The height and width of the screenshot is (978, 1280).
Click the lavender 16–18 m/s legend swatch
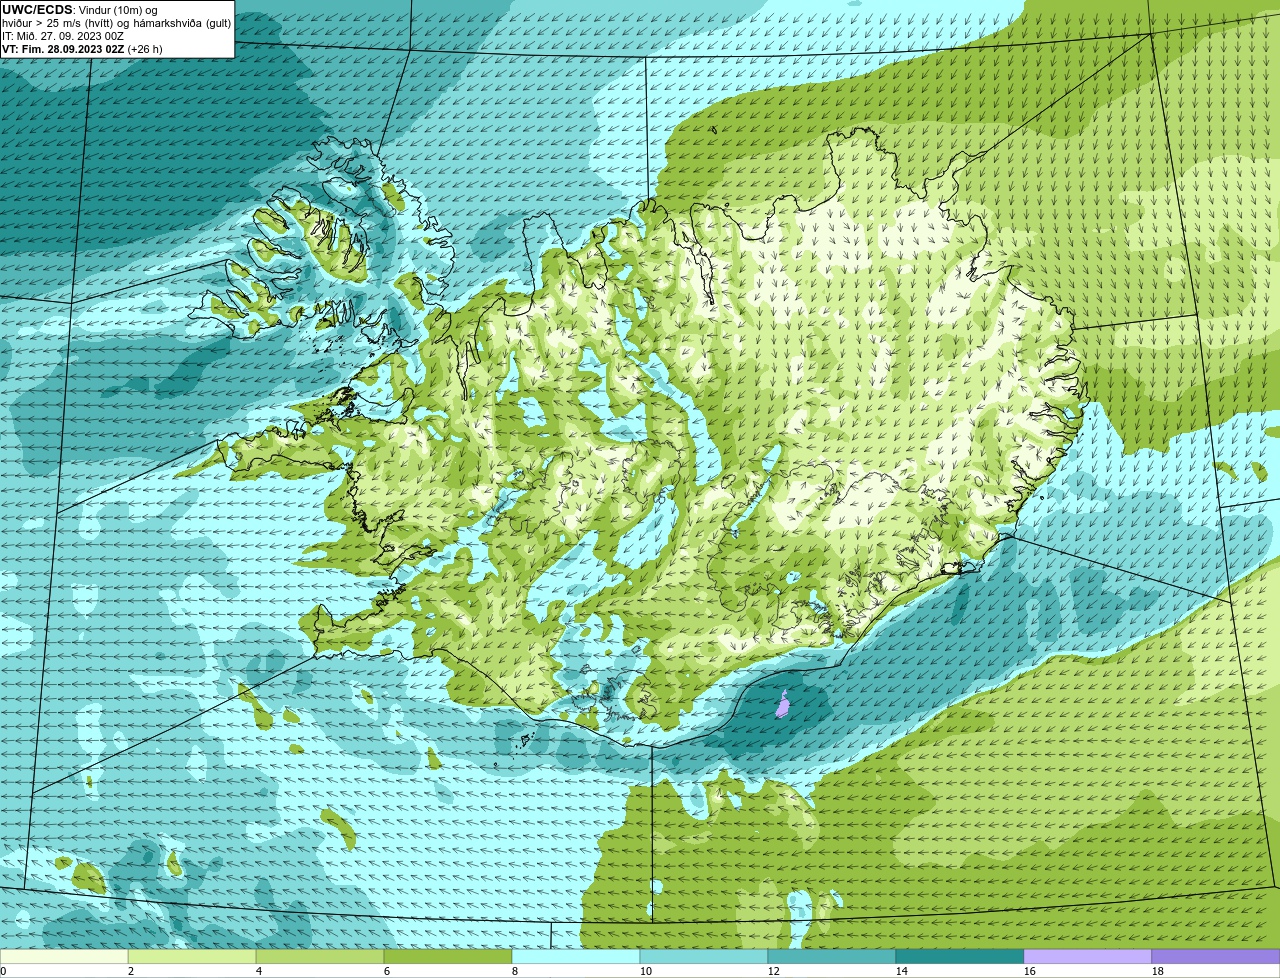1088,957
